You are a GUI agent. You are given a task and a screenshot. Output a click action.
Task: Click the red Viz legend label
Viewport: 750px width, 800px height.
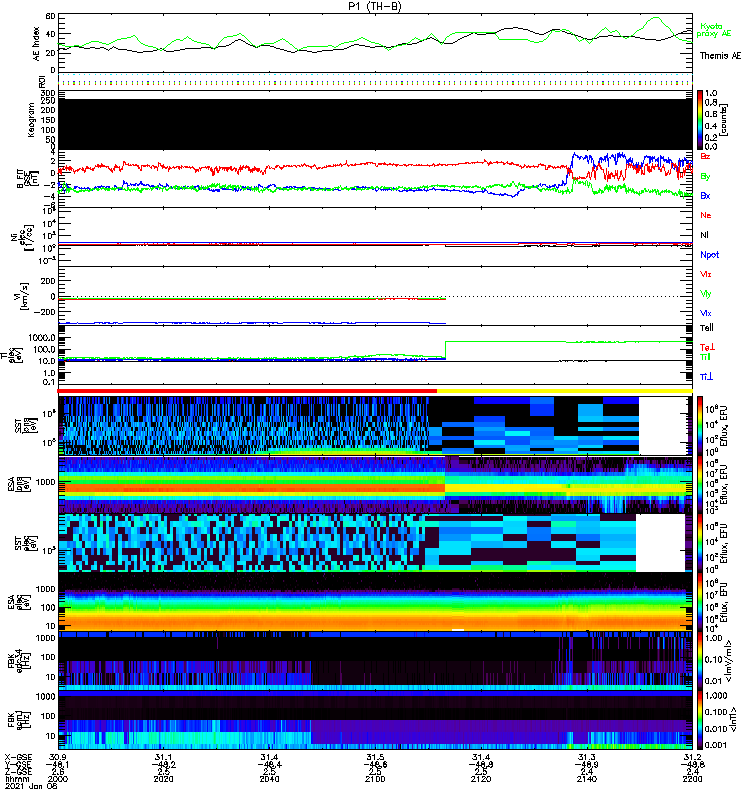click(x=706, y=274)
